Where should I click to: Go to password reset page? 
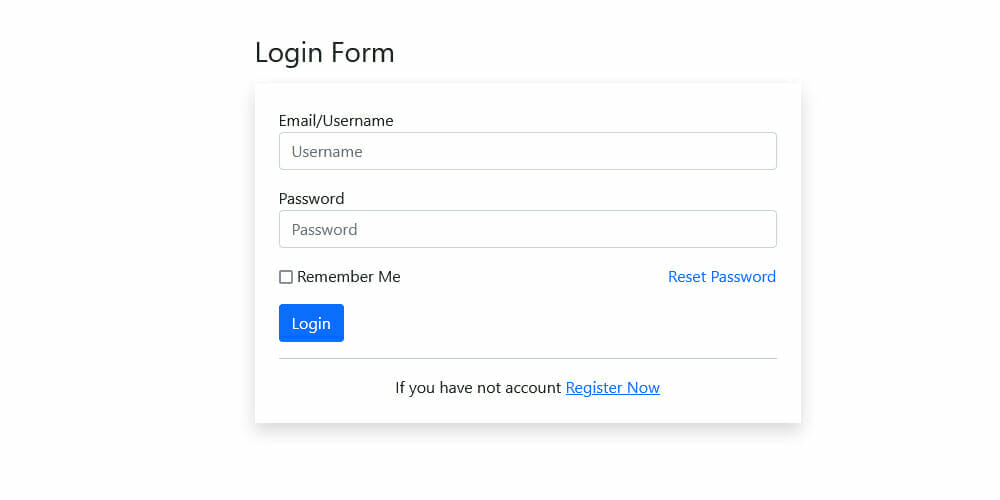(x=721, y=277)
